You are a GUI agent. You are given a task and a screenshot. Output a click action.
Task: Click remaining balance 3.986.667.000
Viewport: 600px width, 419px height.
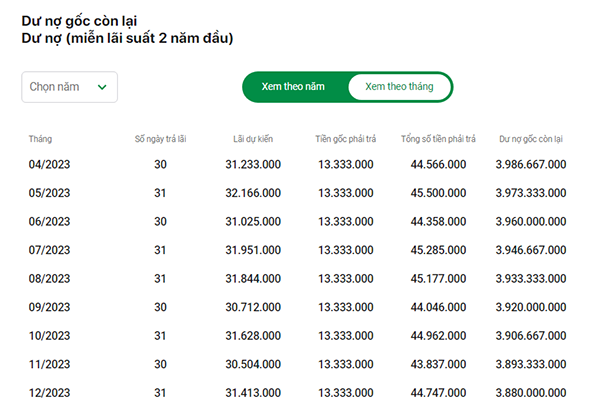tap(531, 164)
